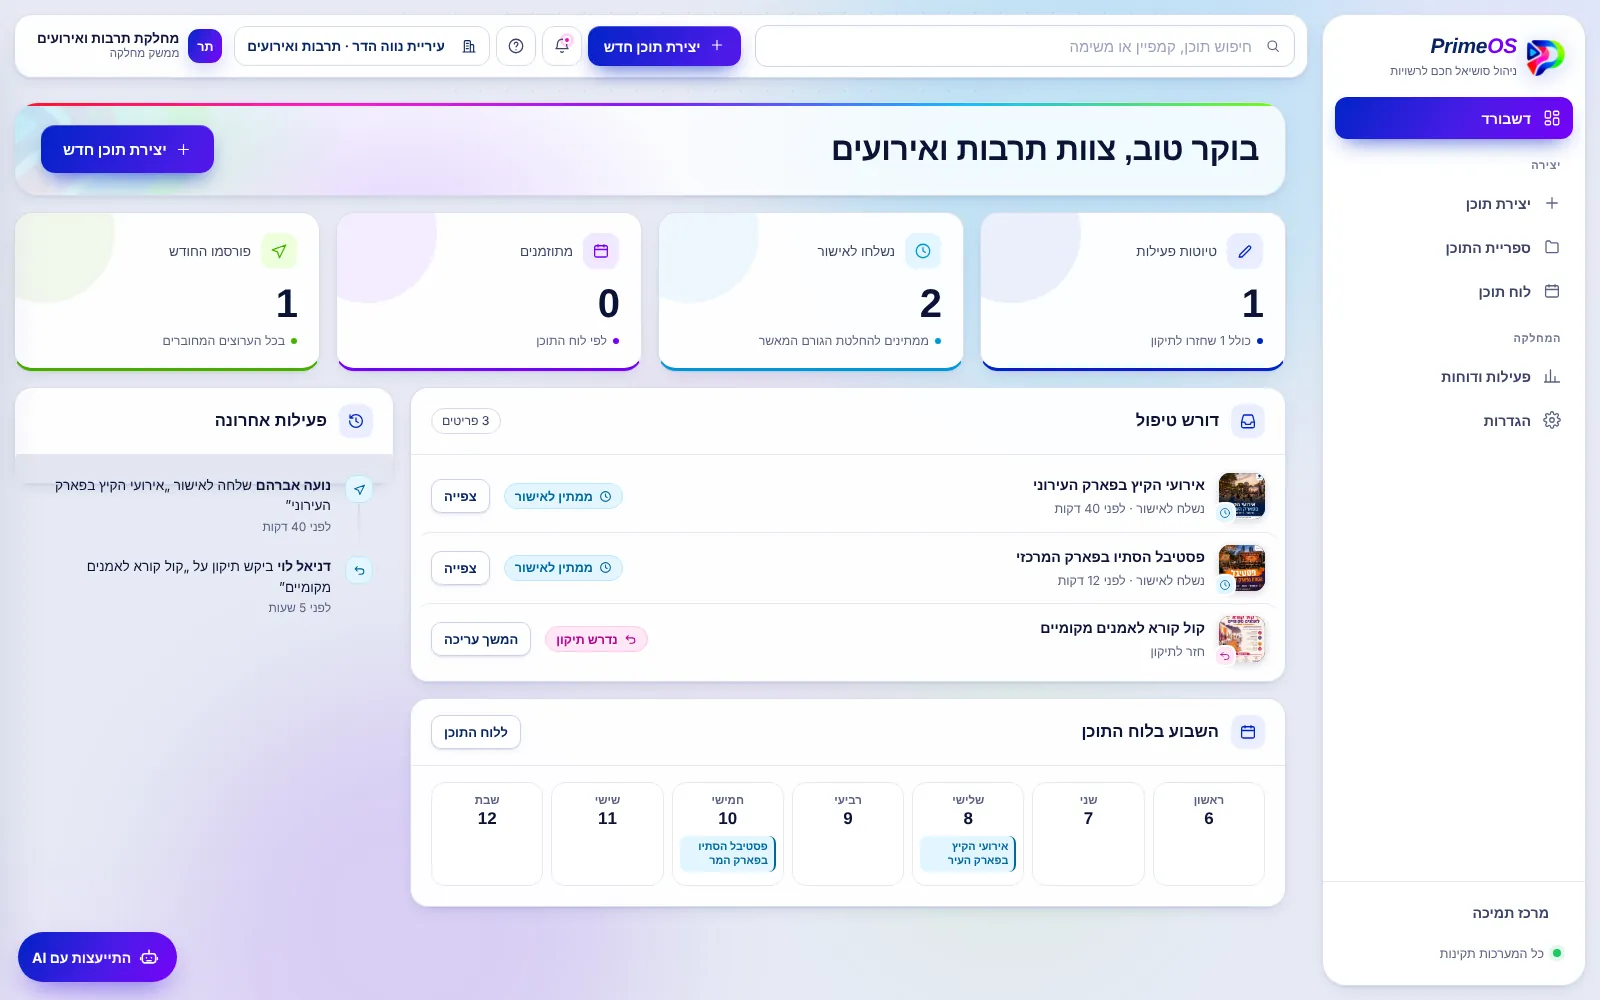The width and height of the screenshot is (1600, 1000).
Task: Click the inbox icon beside דורש טיפול
Action: [x=1248, y=421]
